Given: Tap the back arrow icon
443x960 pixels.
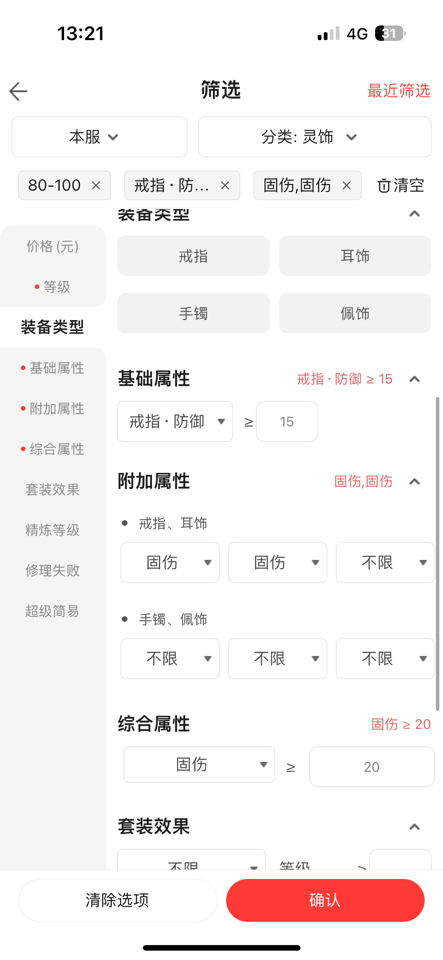Looking at the screenshot, I should (x=18, y=91).
